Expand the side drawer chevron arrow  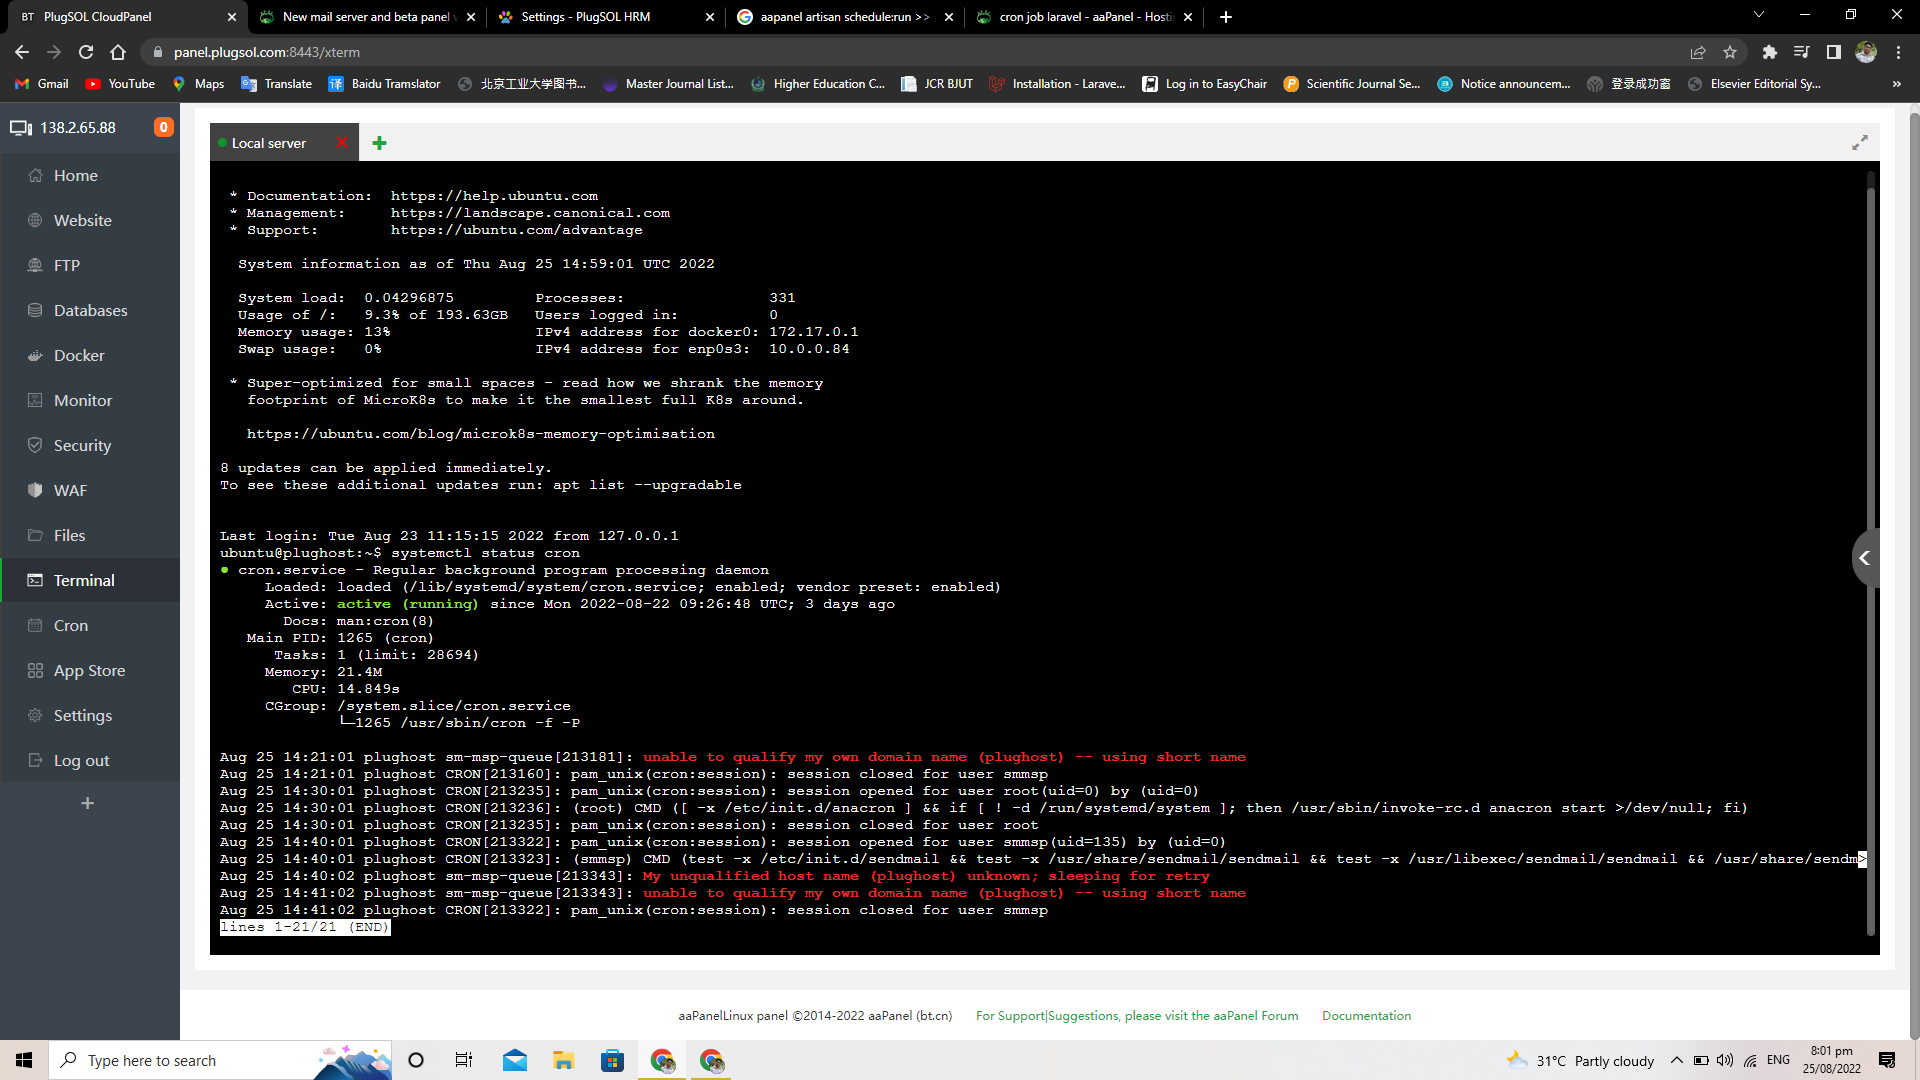(x=1864, y=558)
